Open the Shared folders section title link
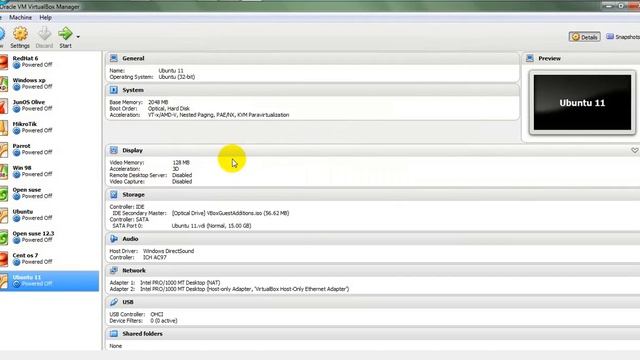640x360 pixels. 142,333
